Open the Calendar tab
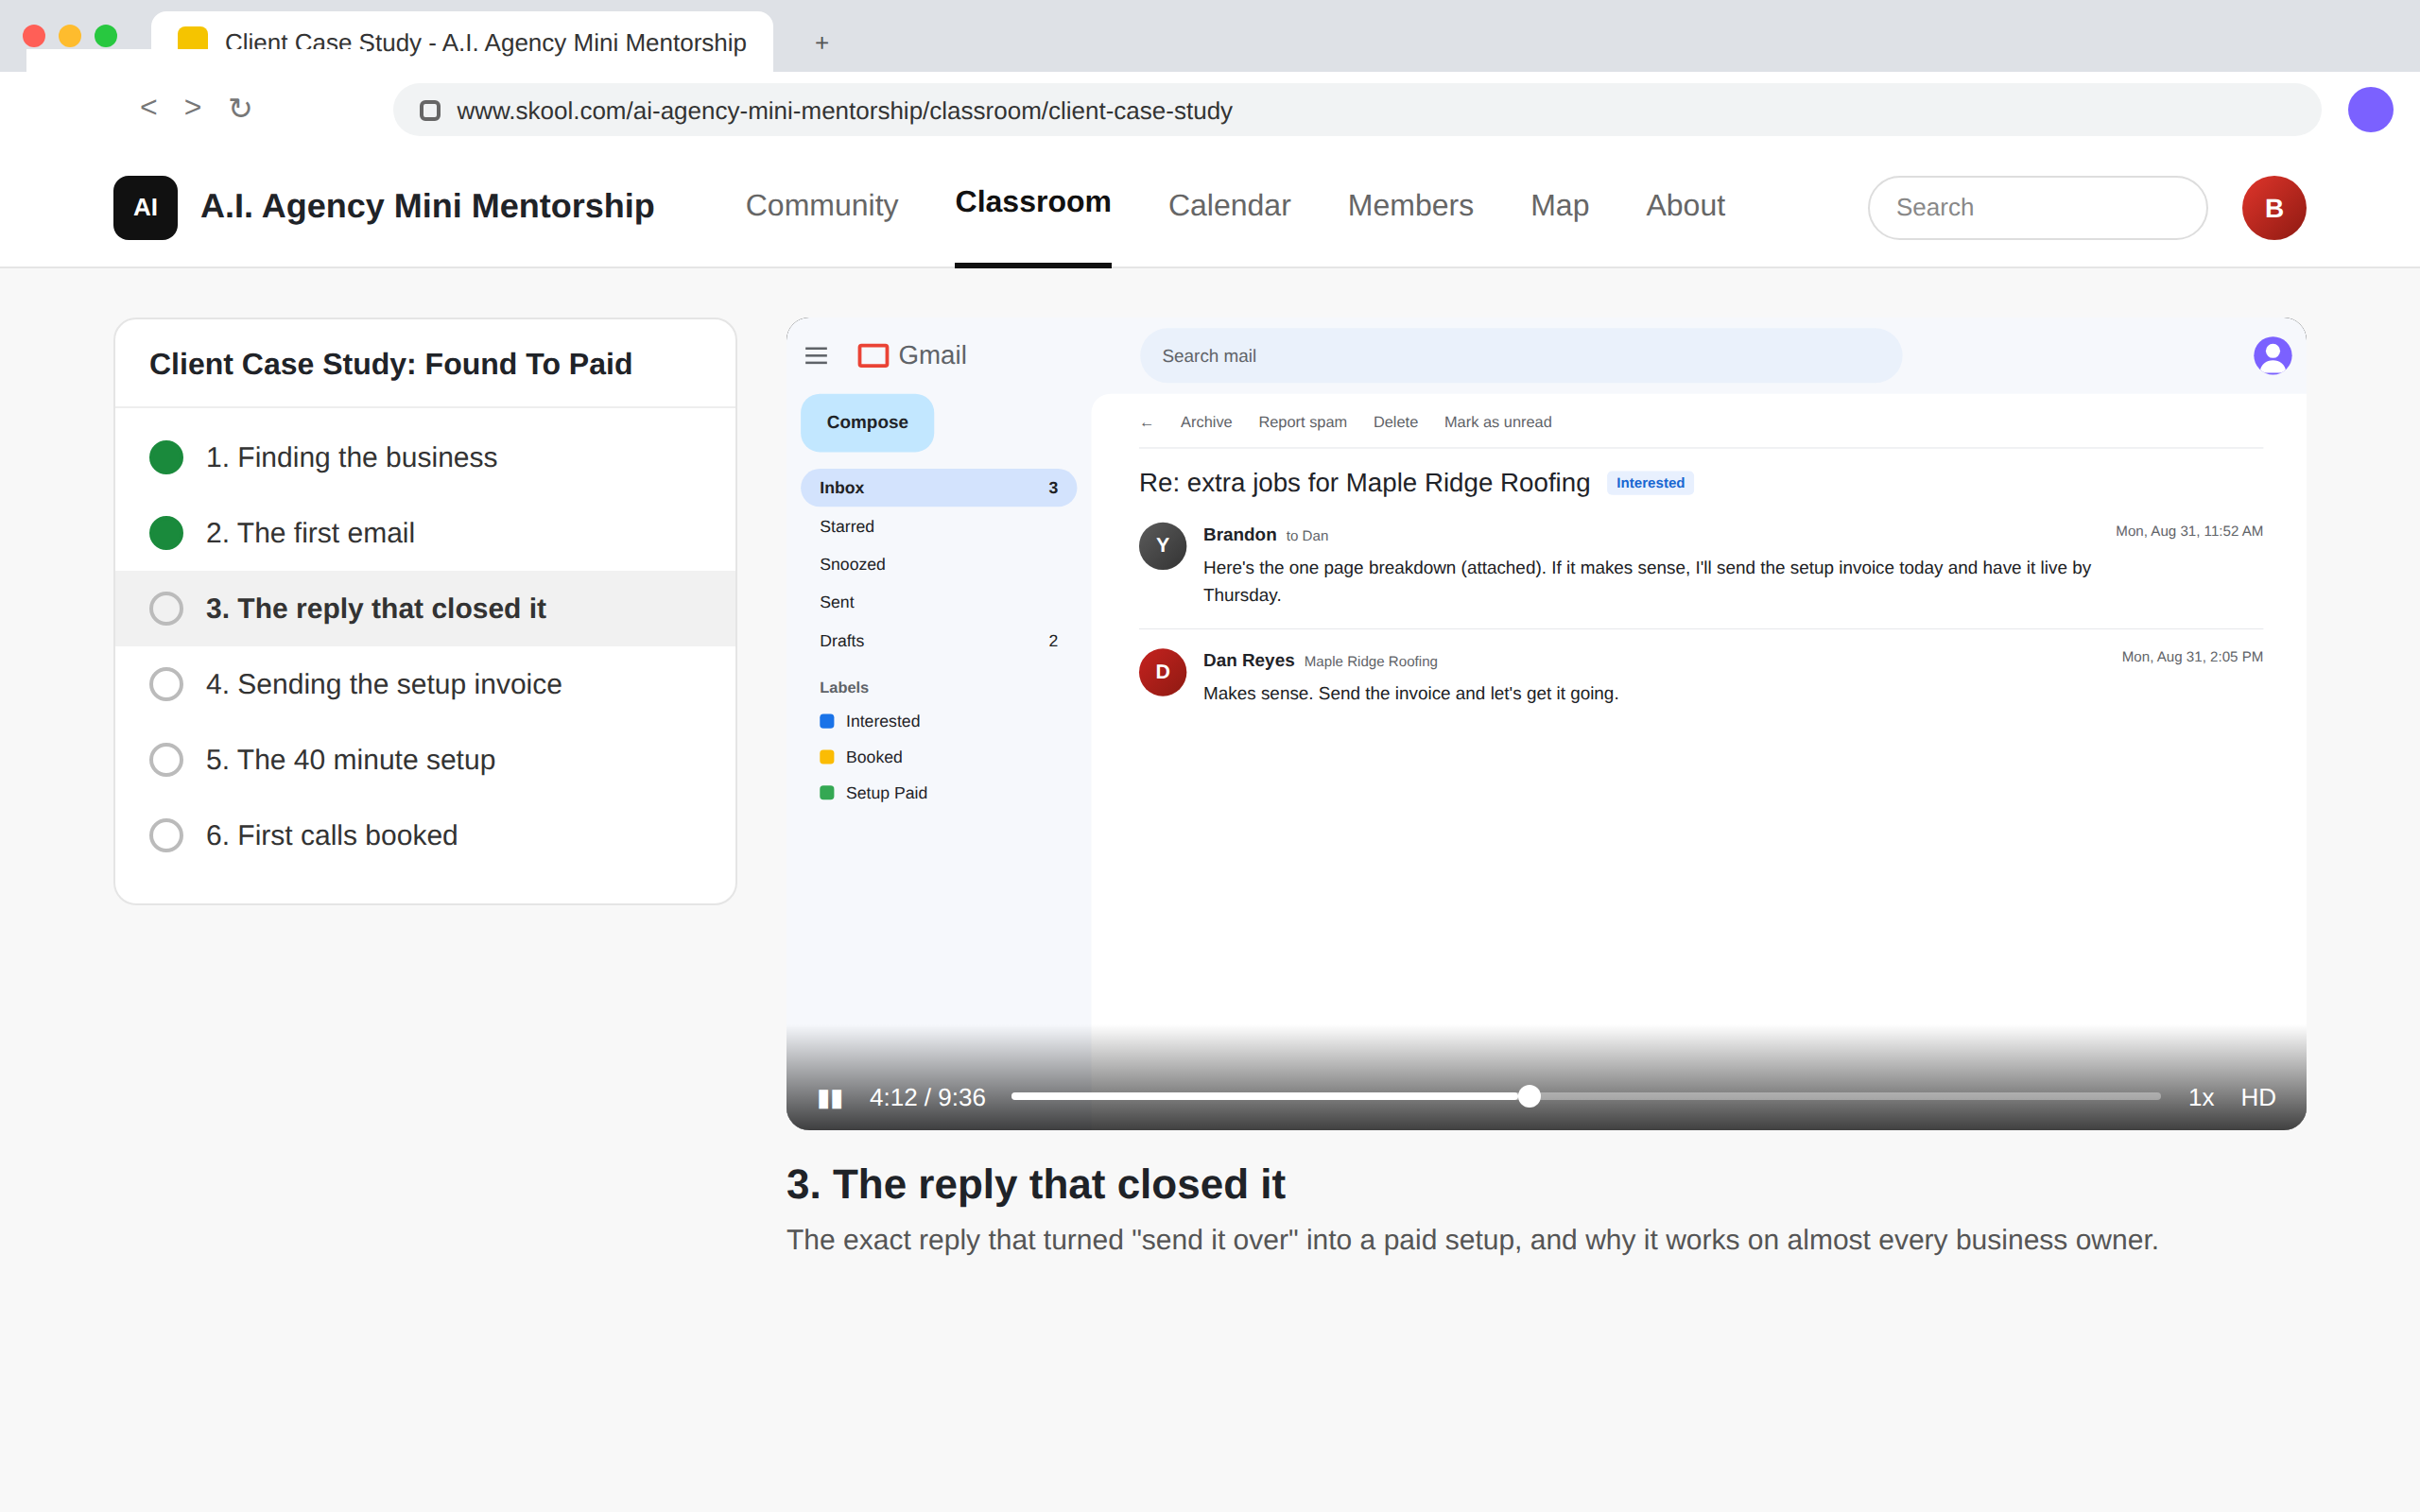 pyautogui.click(x=1228, y=205)
